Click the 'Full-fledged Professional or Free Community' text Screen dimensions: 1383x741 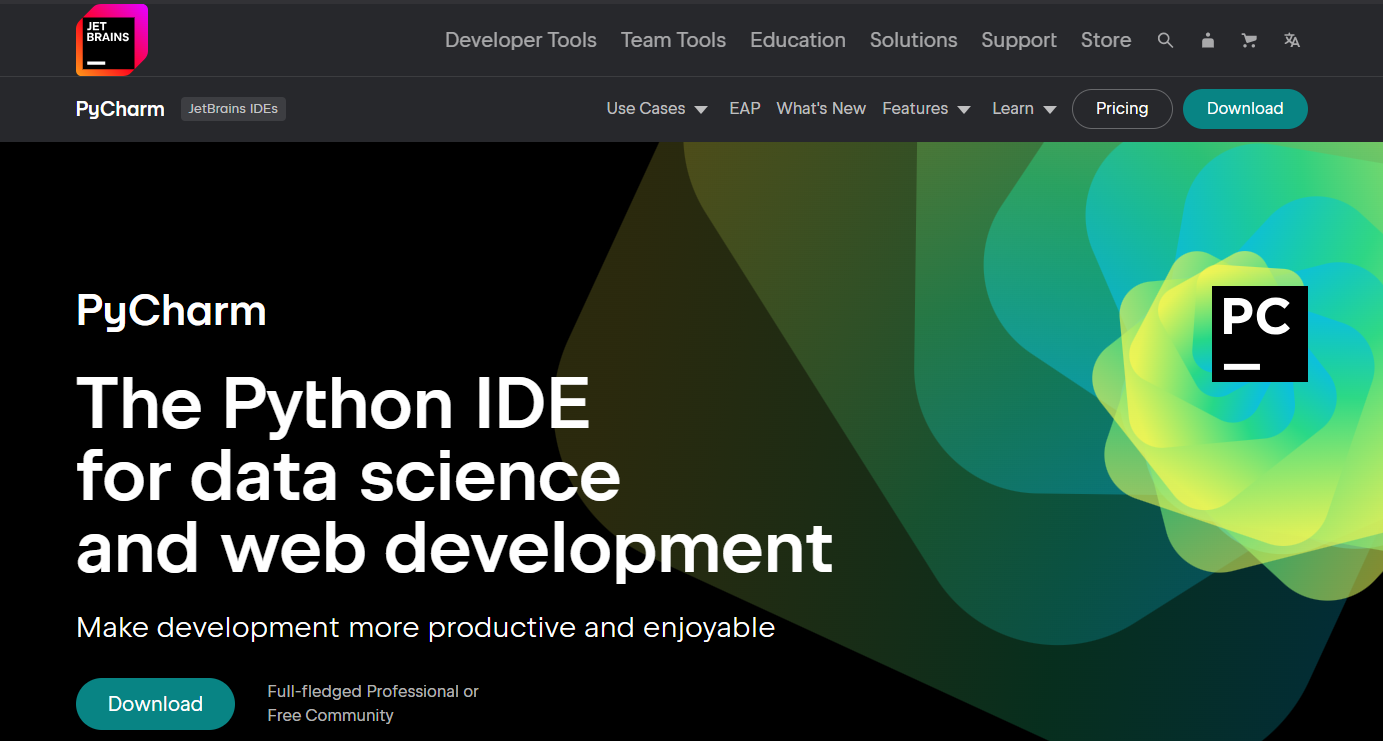tap(373, 704)
